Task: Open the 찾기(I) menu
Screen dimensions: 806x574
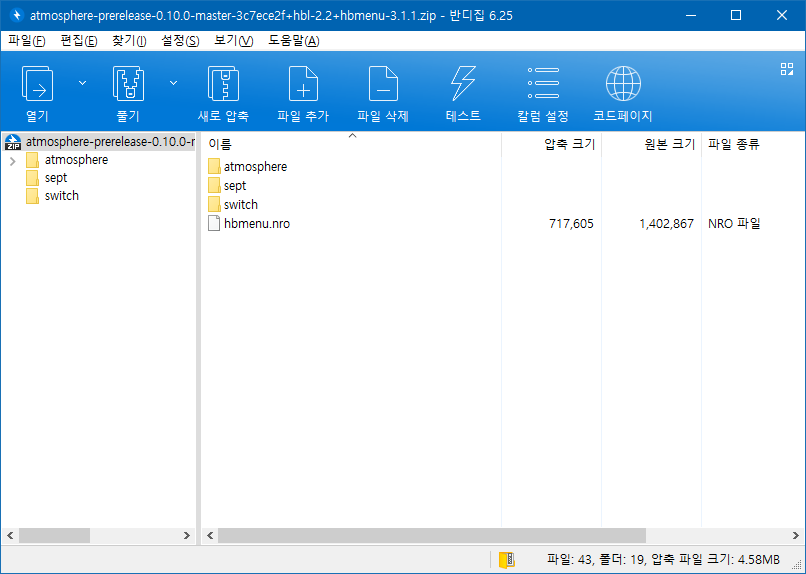Action: [130, 41]
